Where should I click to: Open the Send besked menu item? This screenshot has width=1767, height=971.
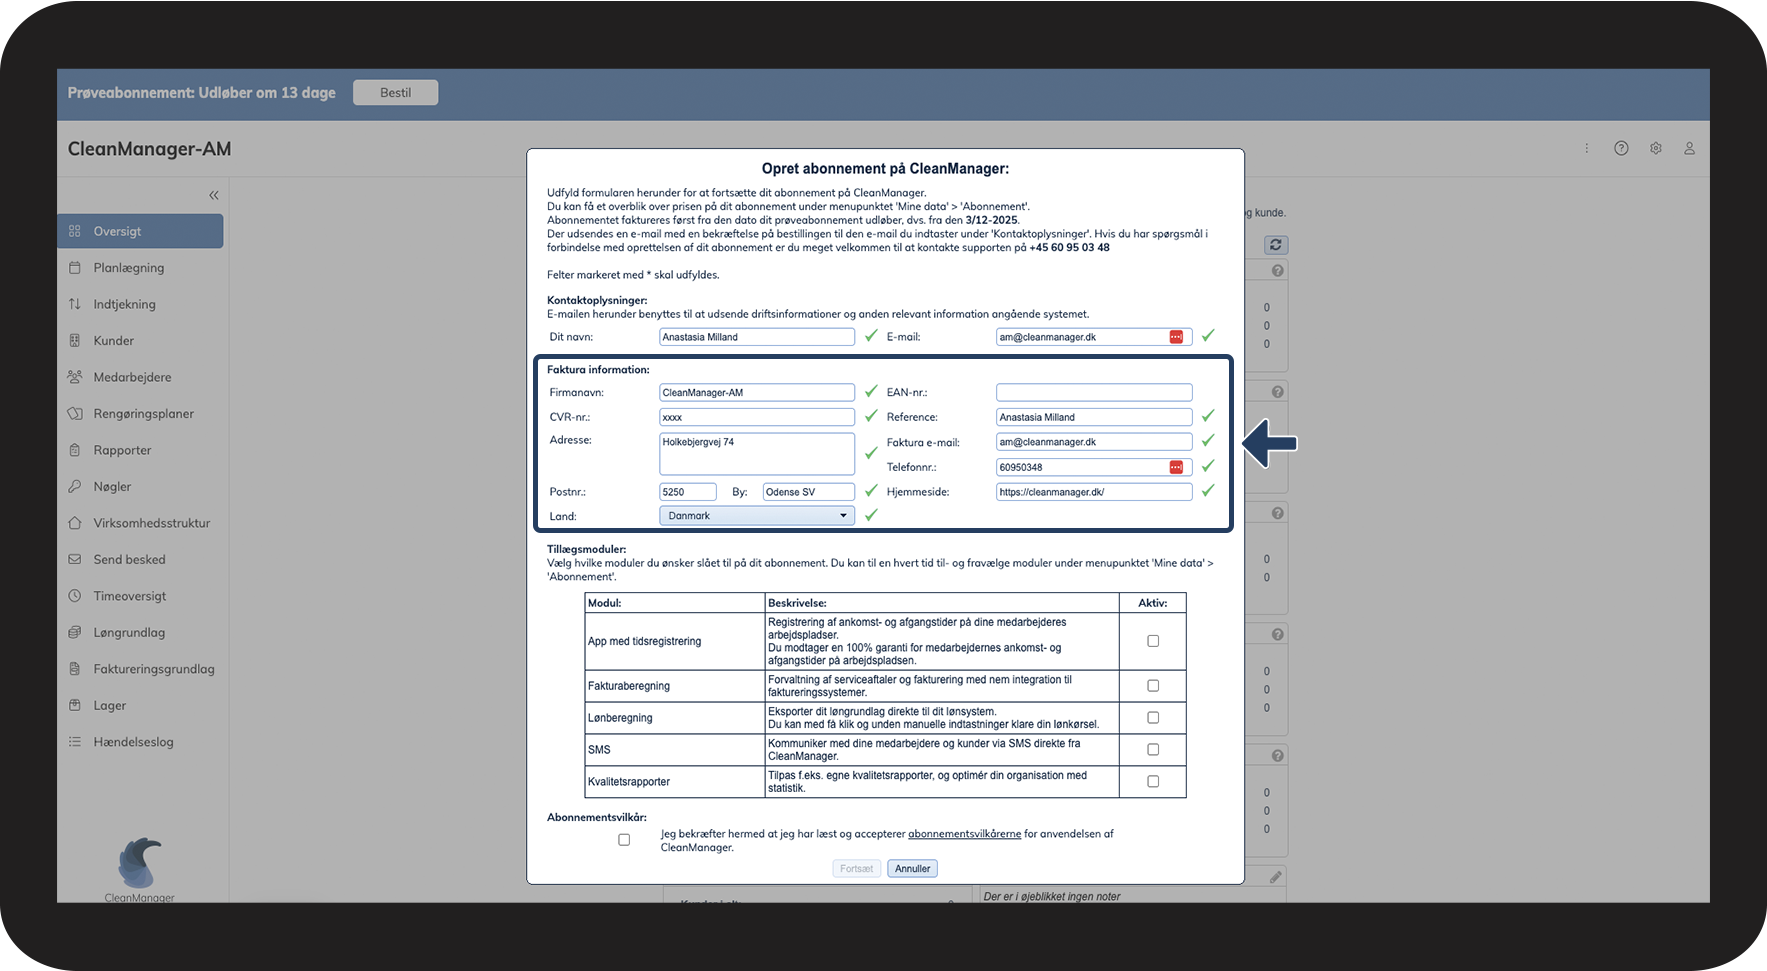tap(130, 560)
